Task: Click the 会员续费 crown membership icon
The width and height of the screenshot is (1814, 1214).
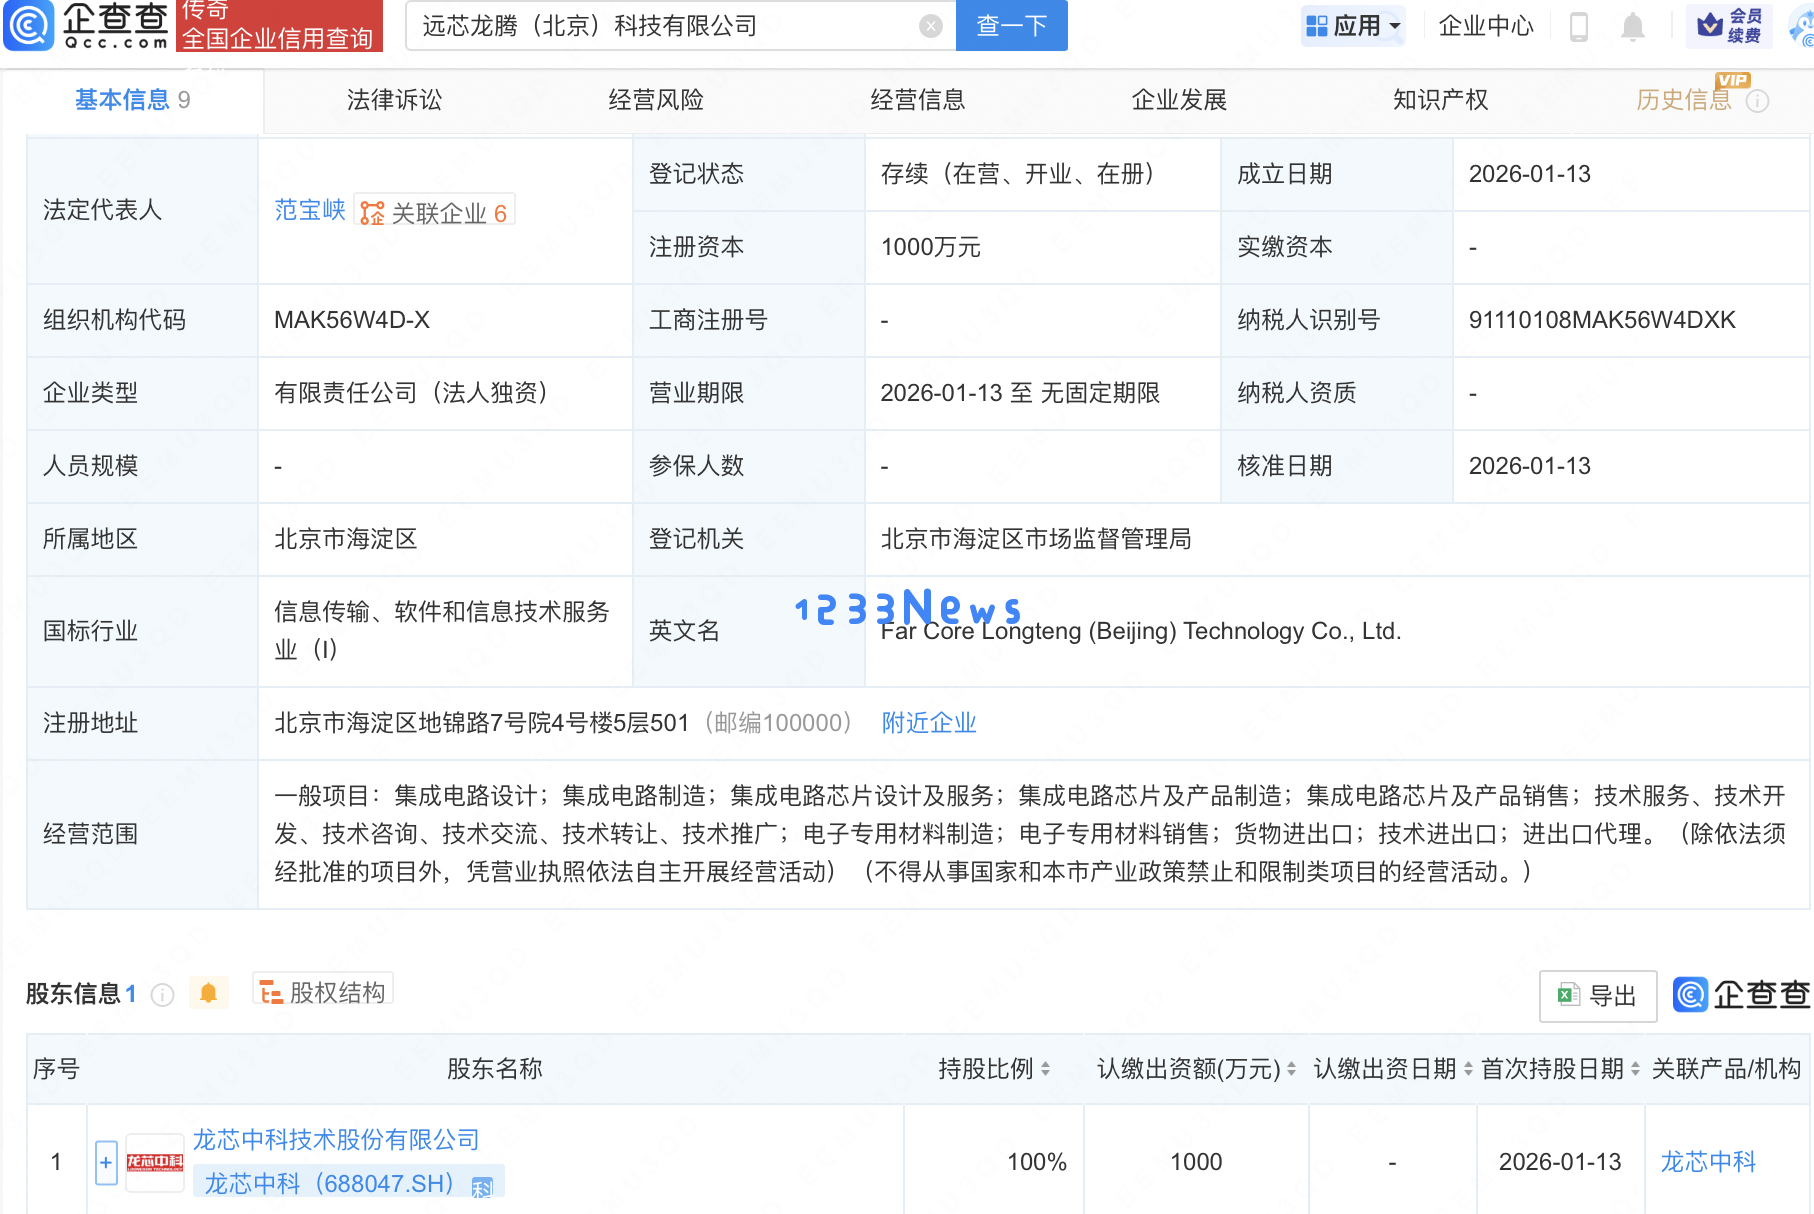Action: pyautogui.click(x=1729, y=27)
